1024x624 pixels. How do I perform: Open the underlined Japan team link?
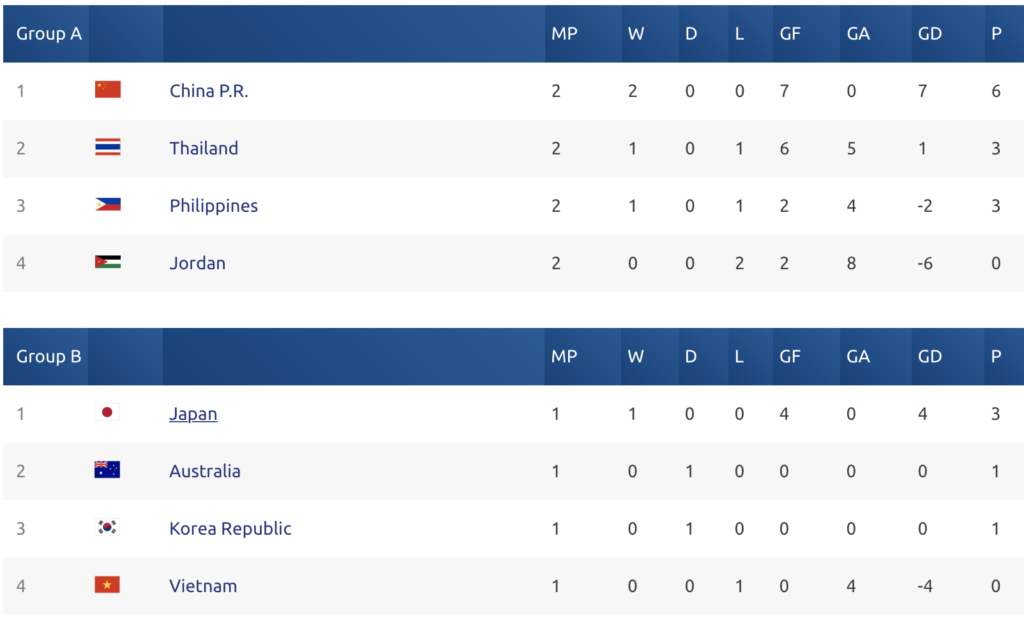pyautogui.click(x=193, y=414)
